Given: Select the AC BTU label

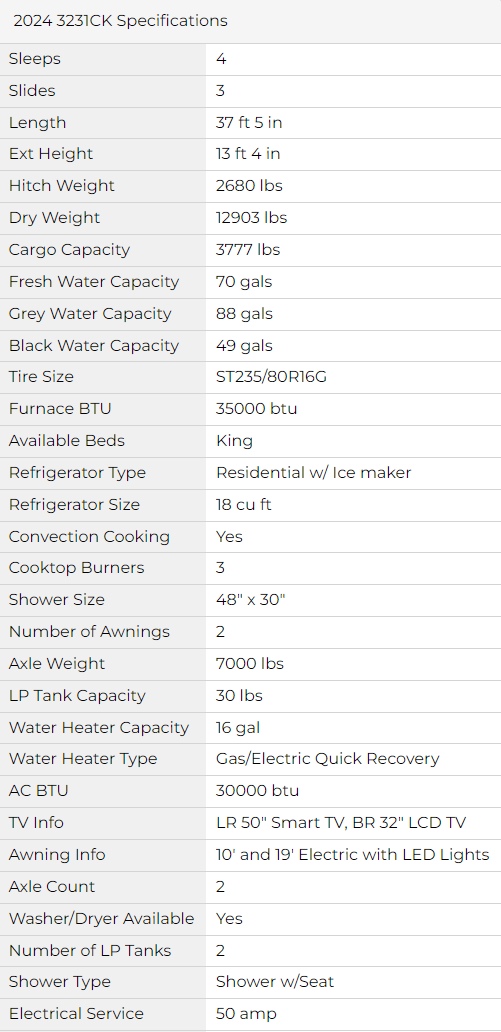Looking at the screenshot, I should click(38, 791).
